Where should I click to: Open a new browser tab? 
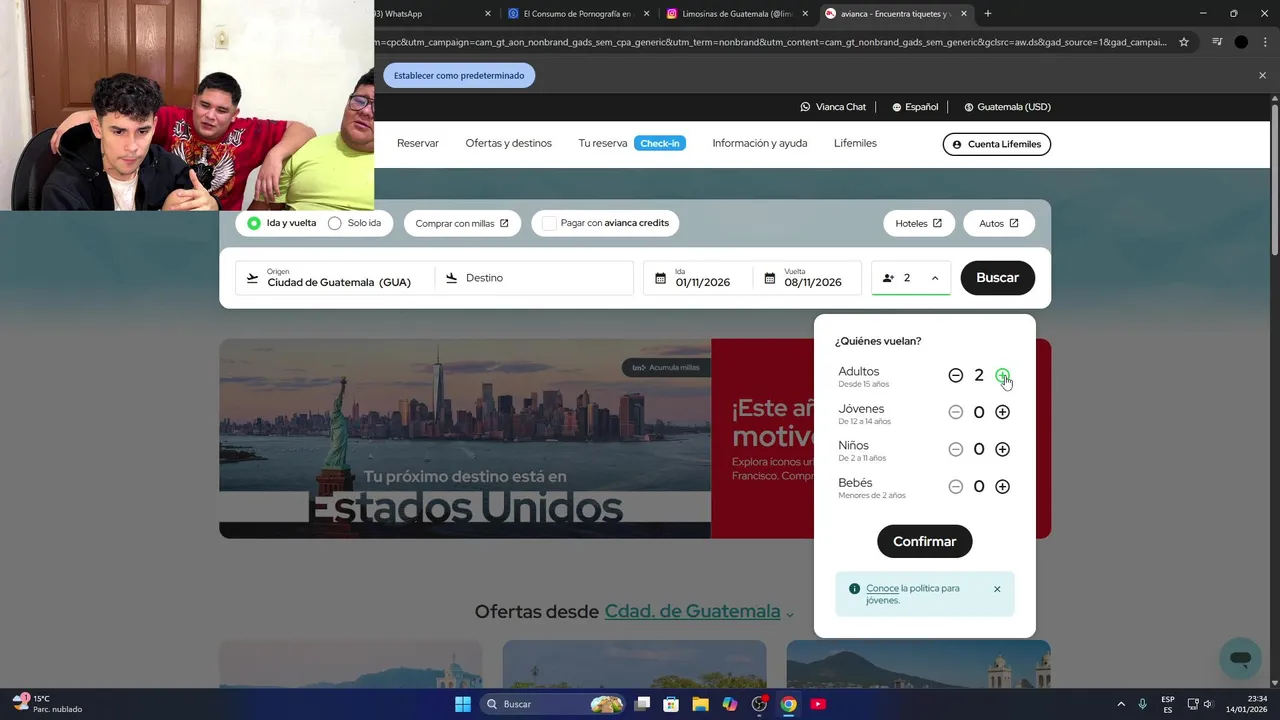[x=988, y=14]
